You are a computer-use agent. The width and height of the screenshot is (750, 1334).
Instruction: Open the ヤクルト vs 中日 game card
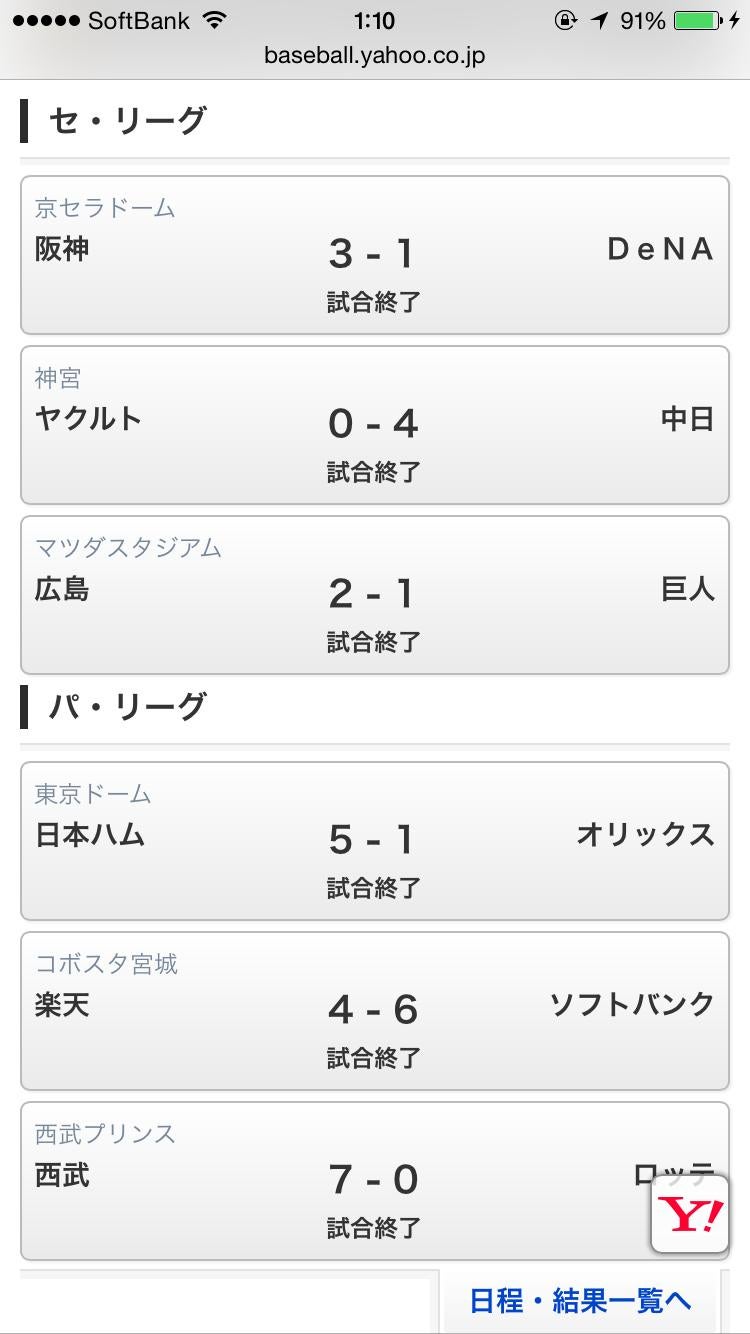pos(374,425)
